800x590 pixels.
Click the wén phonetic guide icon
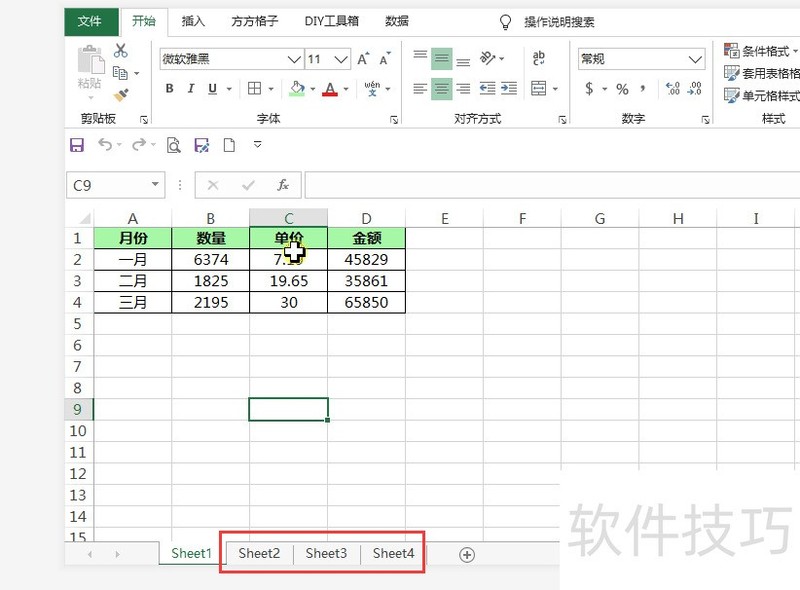point(372,88)
